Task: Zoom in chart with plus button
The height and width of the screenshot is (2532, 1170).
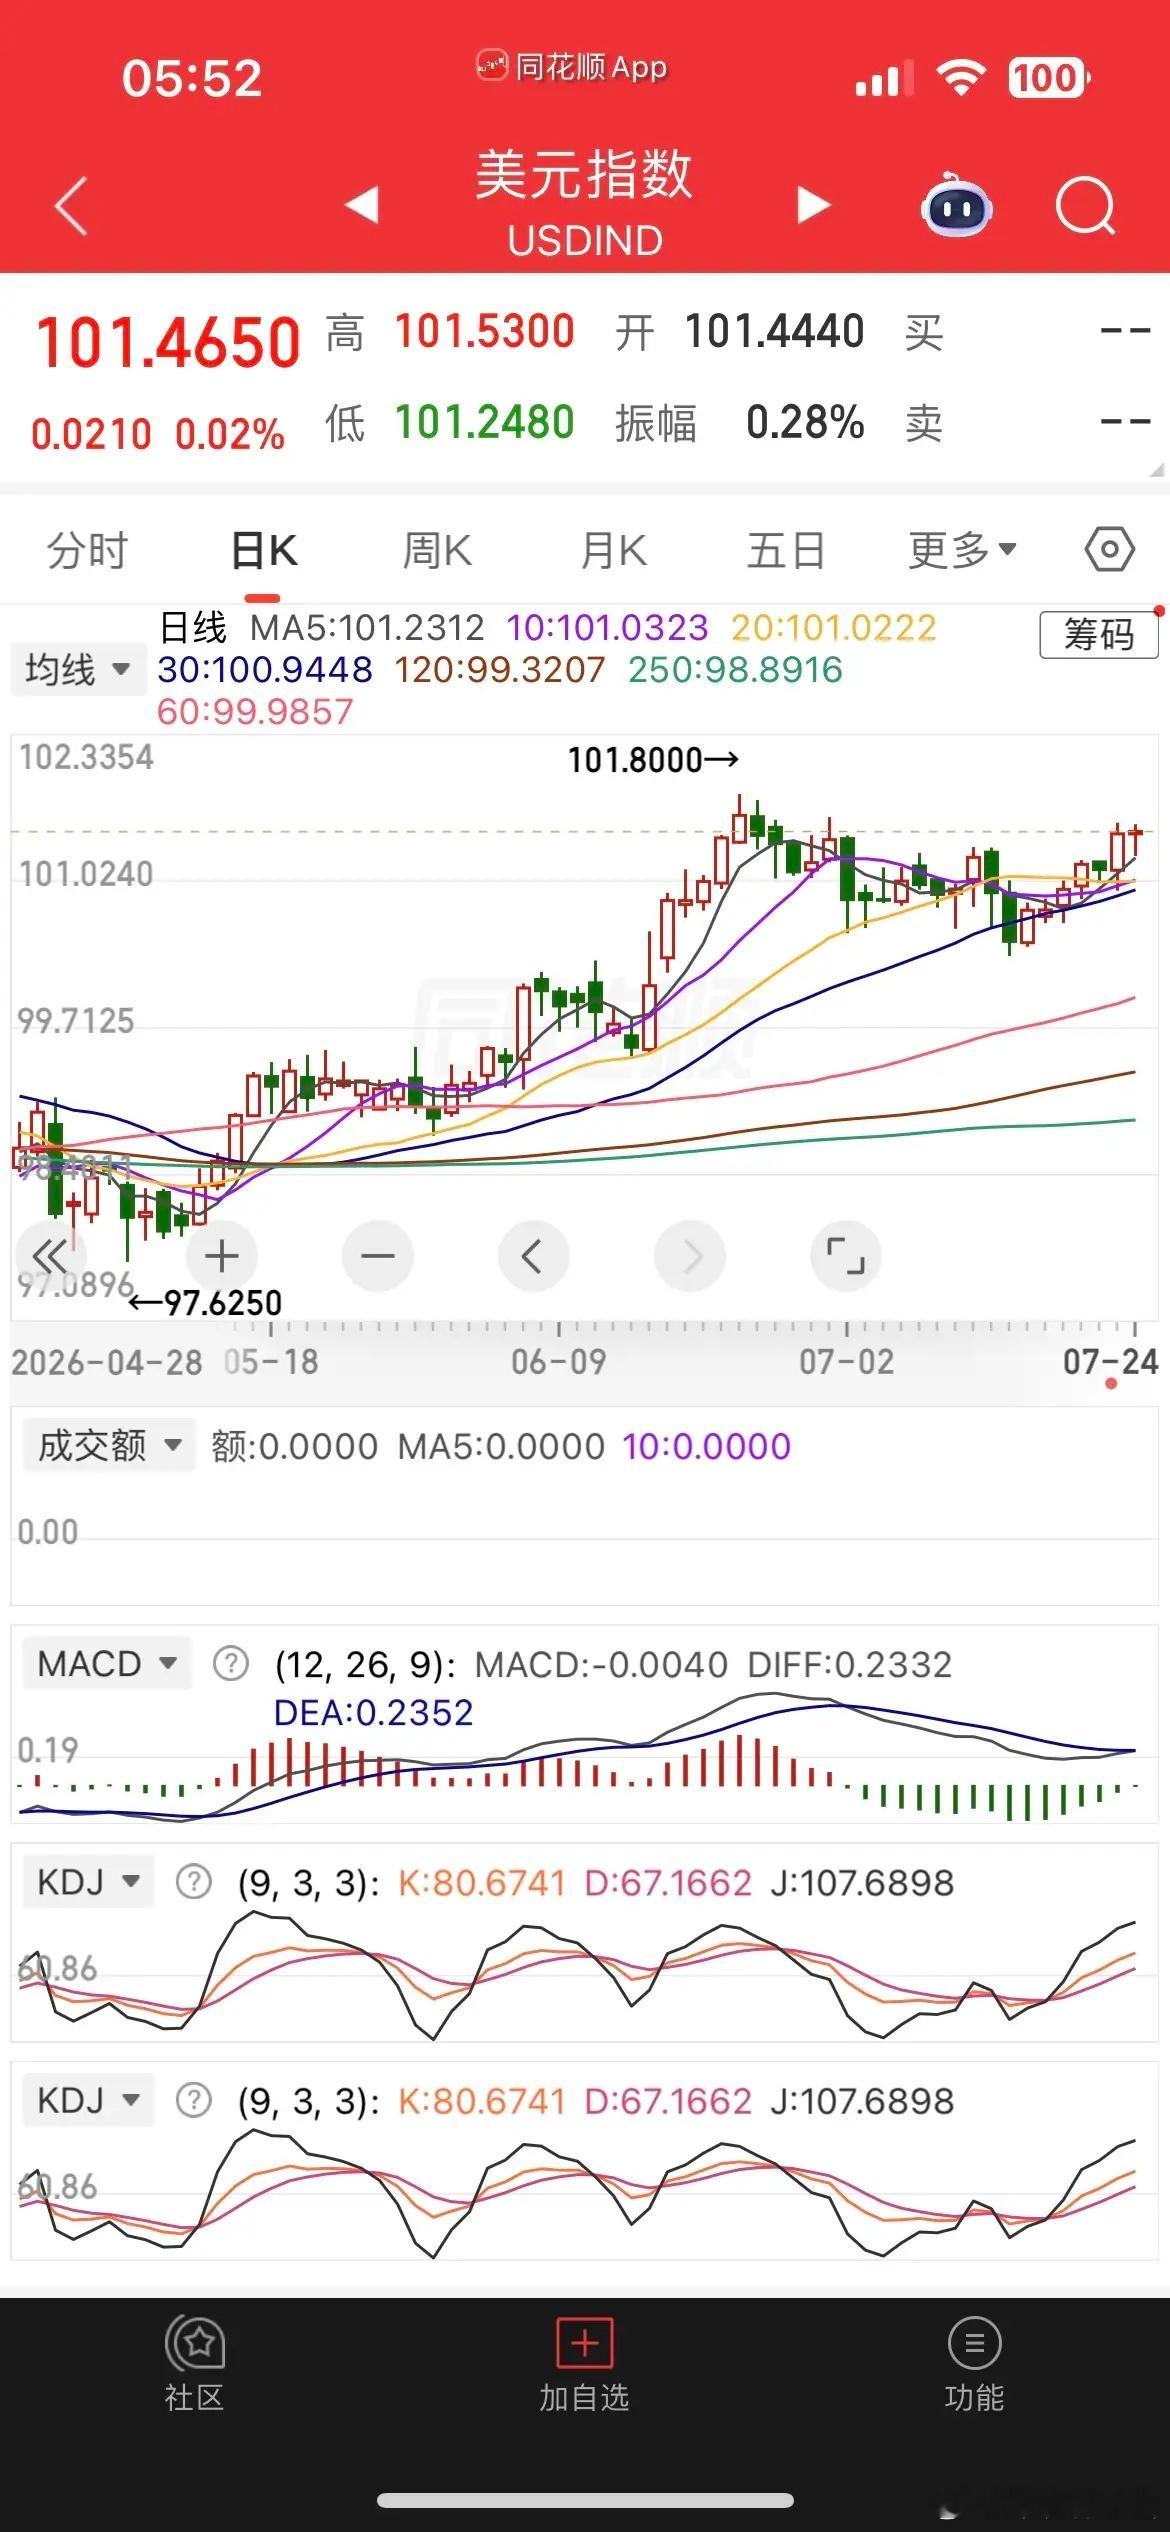Action: pos(221,1256)
